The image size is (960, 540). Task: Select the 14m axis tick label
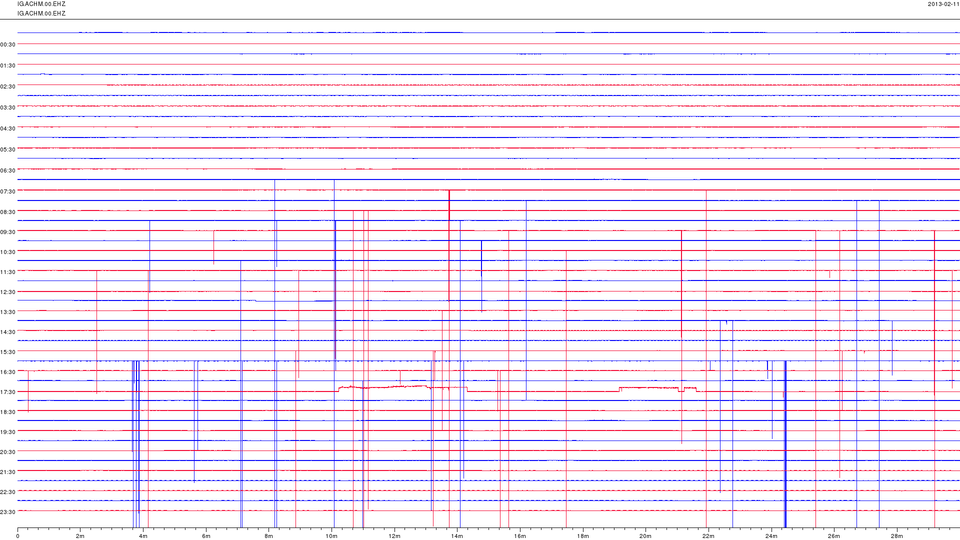[x=457, y=536]
